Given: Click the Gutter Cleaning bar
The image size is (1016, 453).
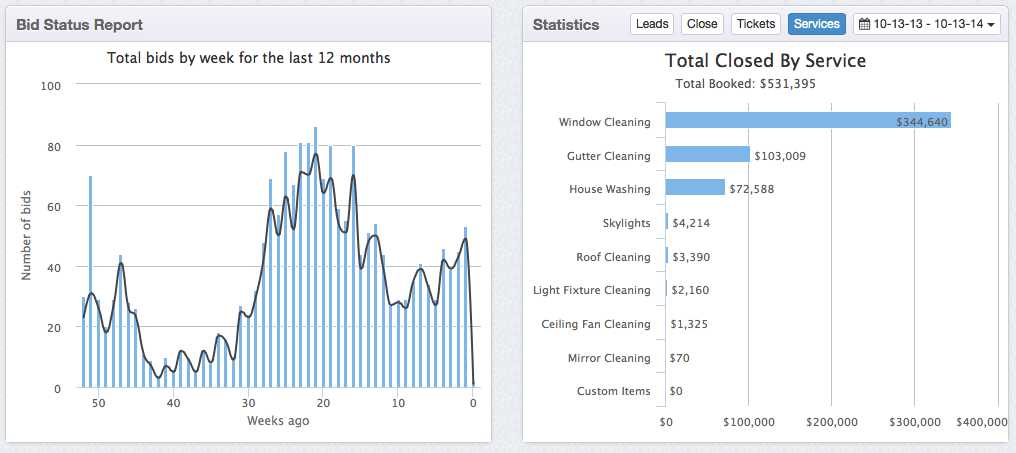Looking at the screenshot, I should pos(707,155).
